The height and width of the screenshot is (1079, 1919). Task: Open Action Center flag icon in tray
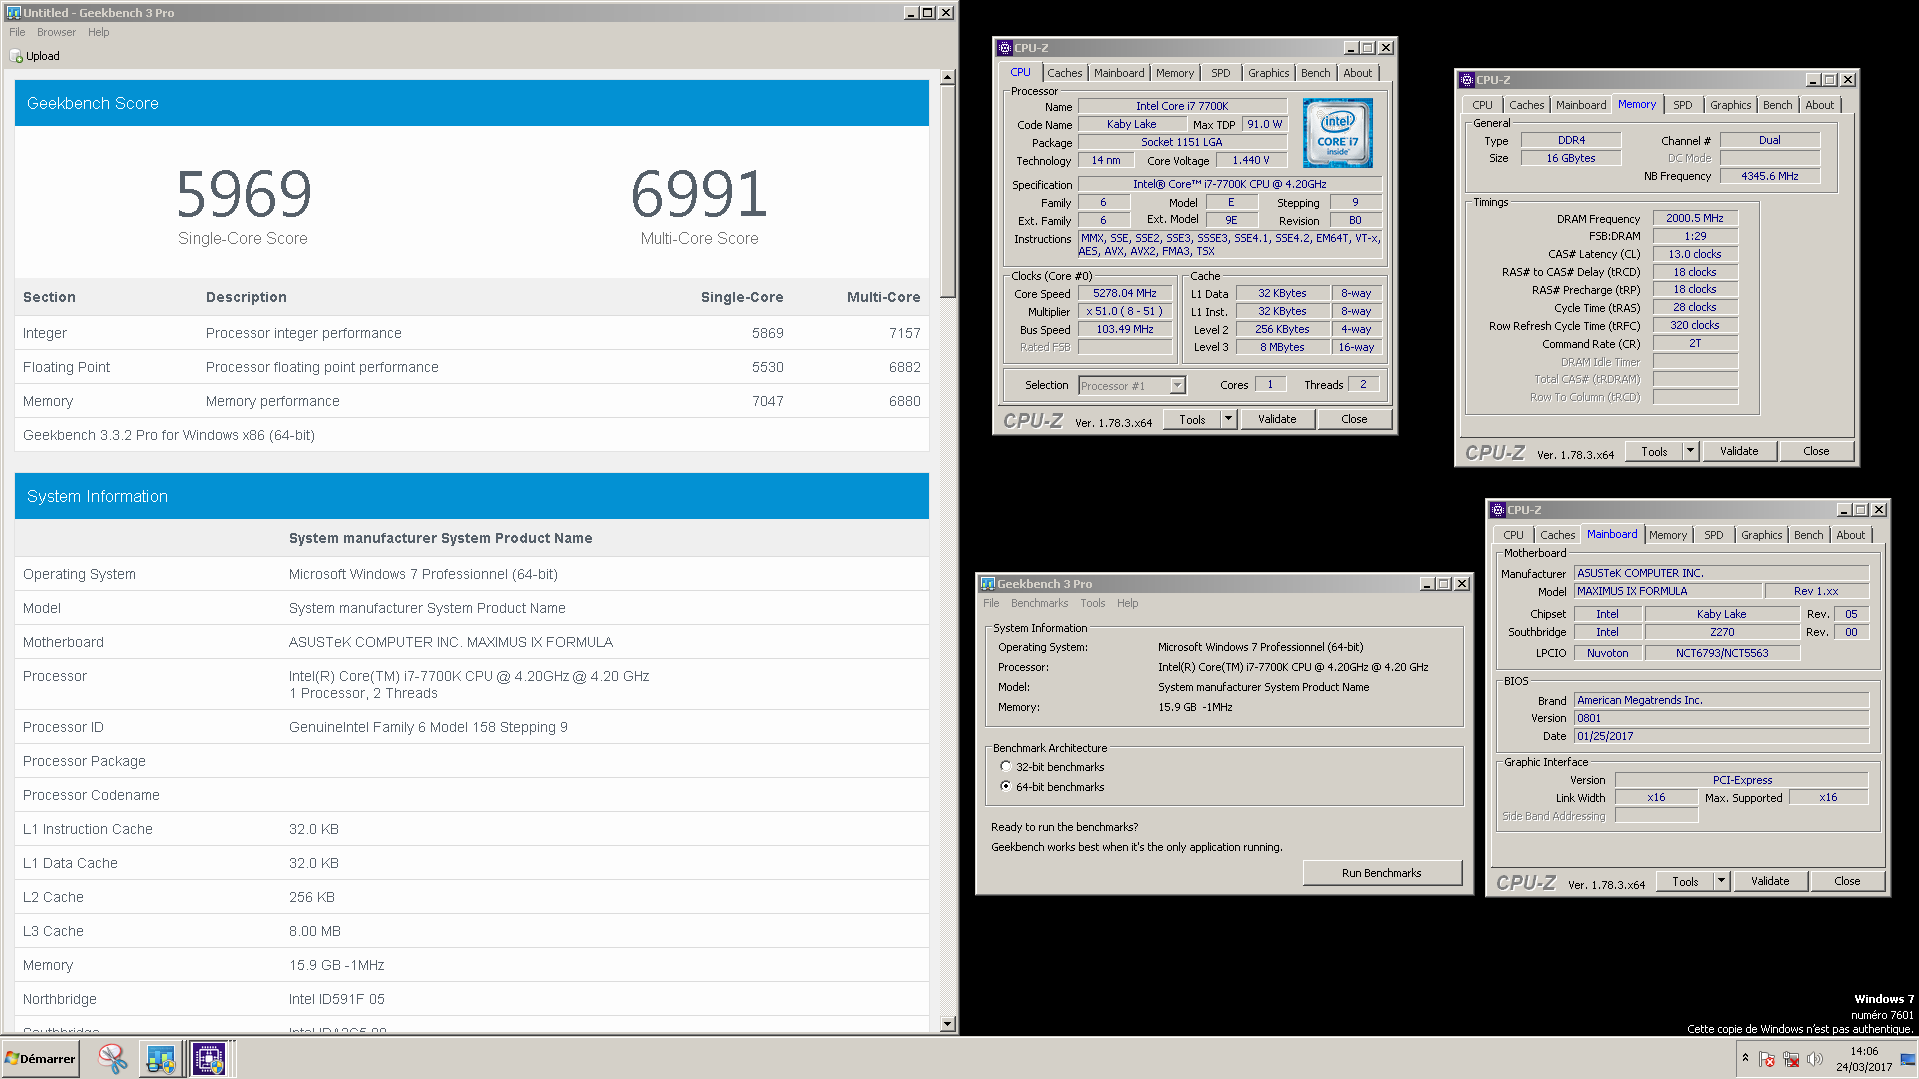[1767, 1059]
